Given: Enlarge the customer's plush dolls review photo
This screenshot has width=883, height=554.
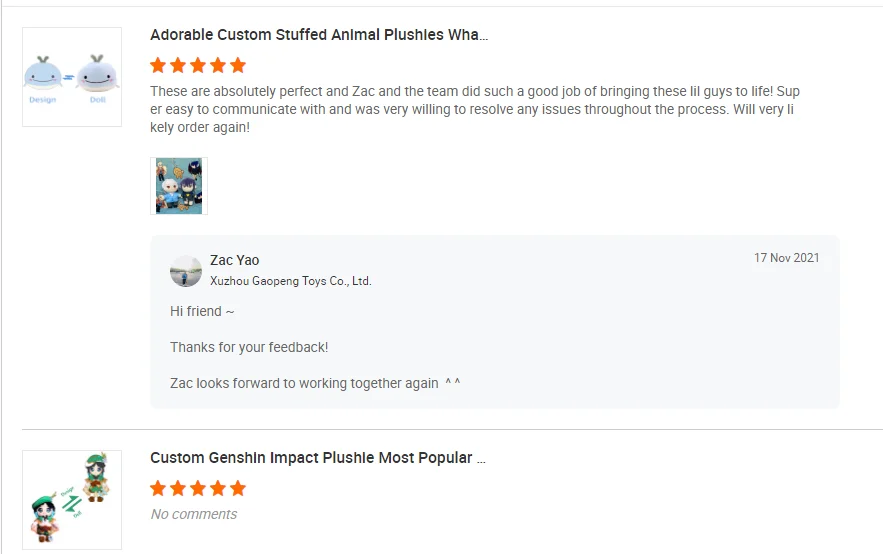Looking at the screenshot, I should 179,186.
